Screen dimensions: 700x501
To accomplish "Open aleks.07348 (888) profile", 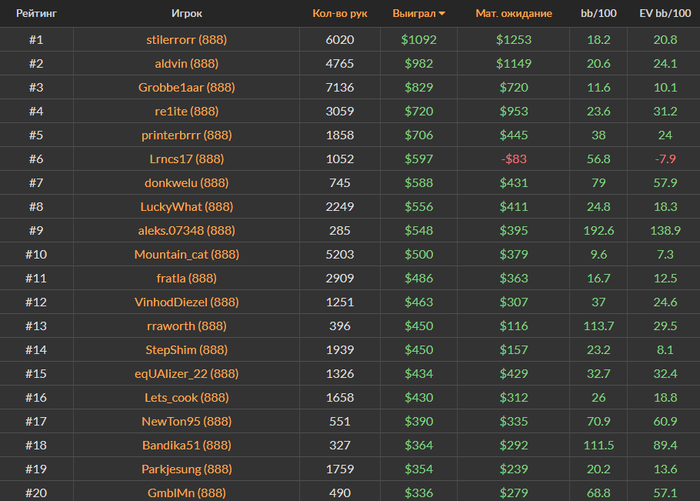I will click(x=187, y=230).
